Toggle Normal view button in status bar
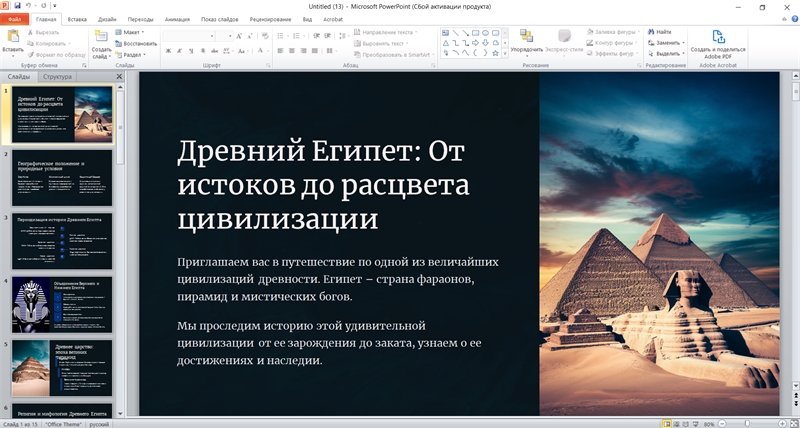Image resolution: width=800 pixels, height=428 pixels. 666,424
